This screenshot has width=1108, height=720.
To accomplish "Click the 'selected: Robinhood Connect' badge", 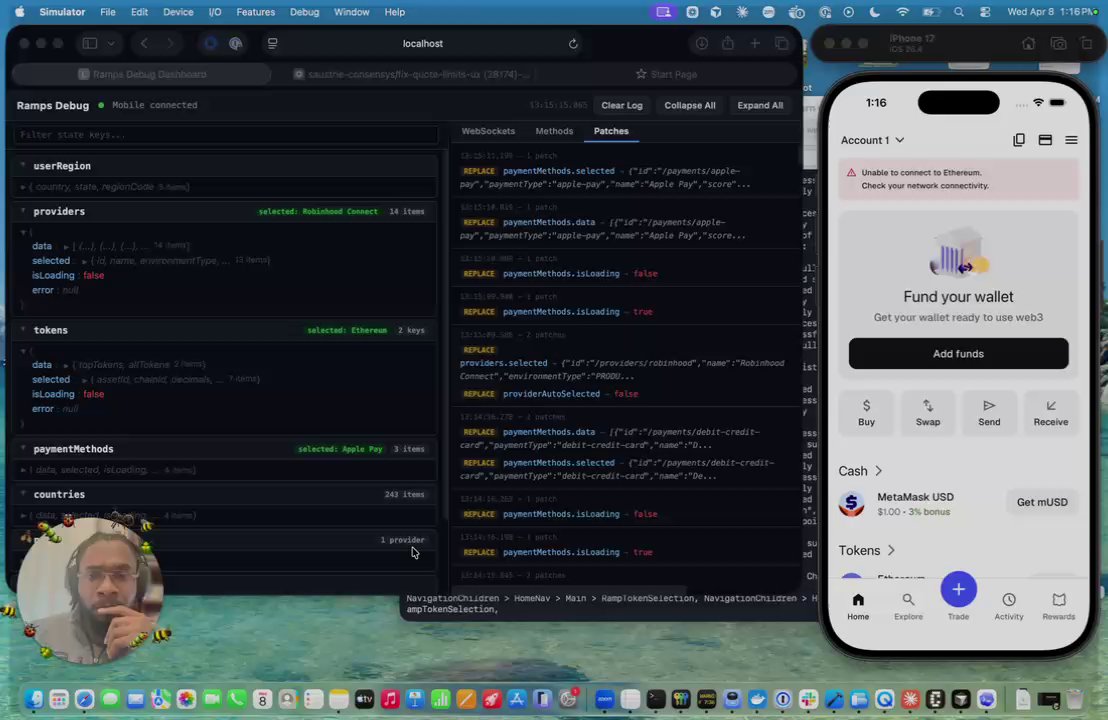I will [x=318, y=212].
